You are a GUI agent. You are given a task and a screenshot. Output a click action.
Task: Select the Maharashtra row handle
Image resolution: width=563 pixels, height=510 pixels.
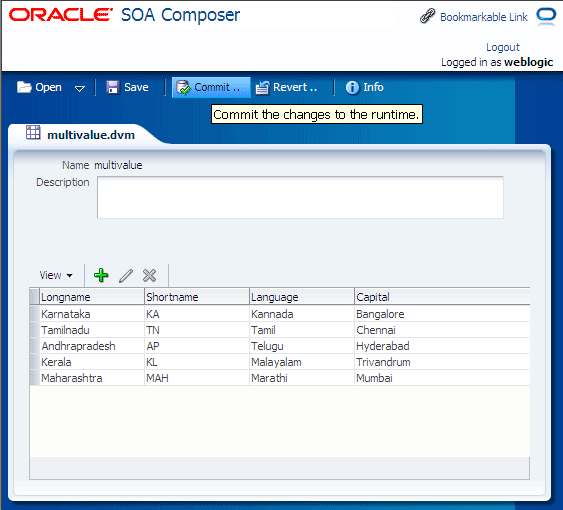pyautogui.click(x=34, y=378)
